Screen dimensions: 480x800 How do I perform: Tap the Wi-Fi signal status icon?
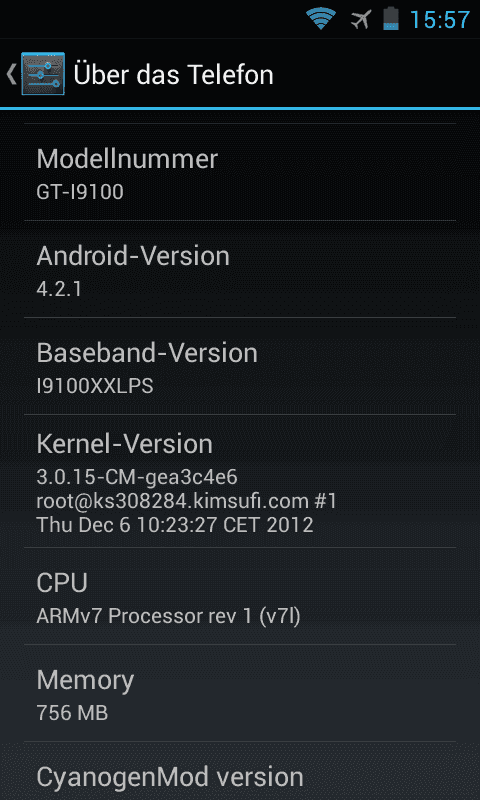pos(321,19)
